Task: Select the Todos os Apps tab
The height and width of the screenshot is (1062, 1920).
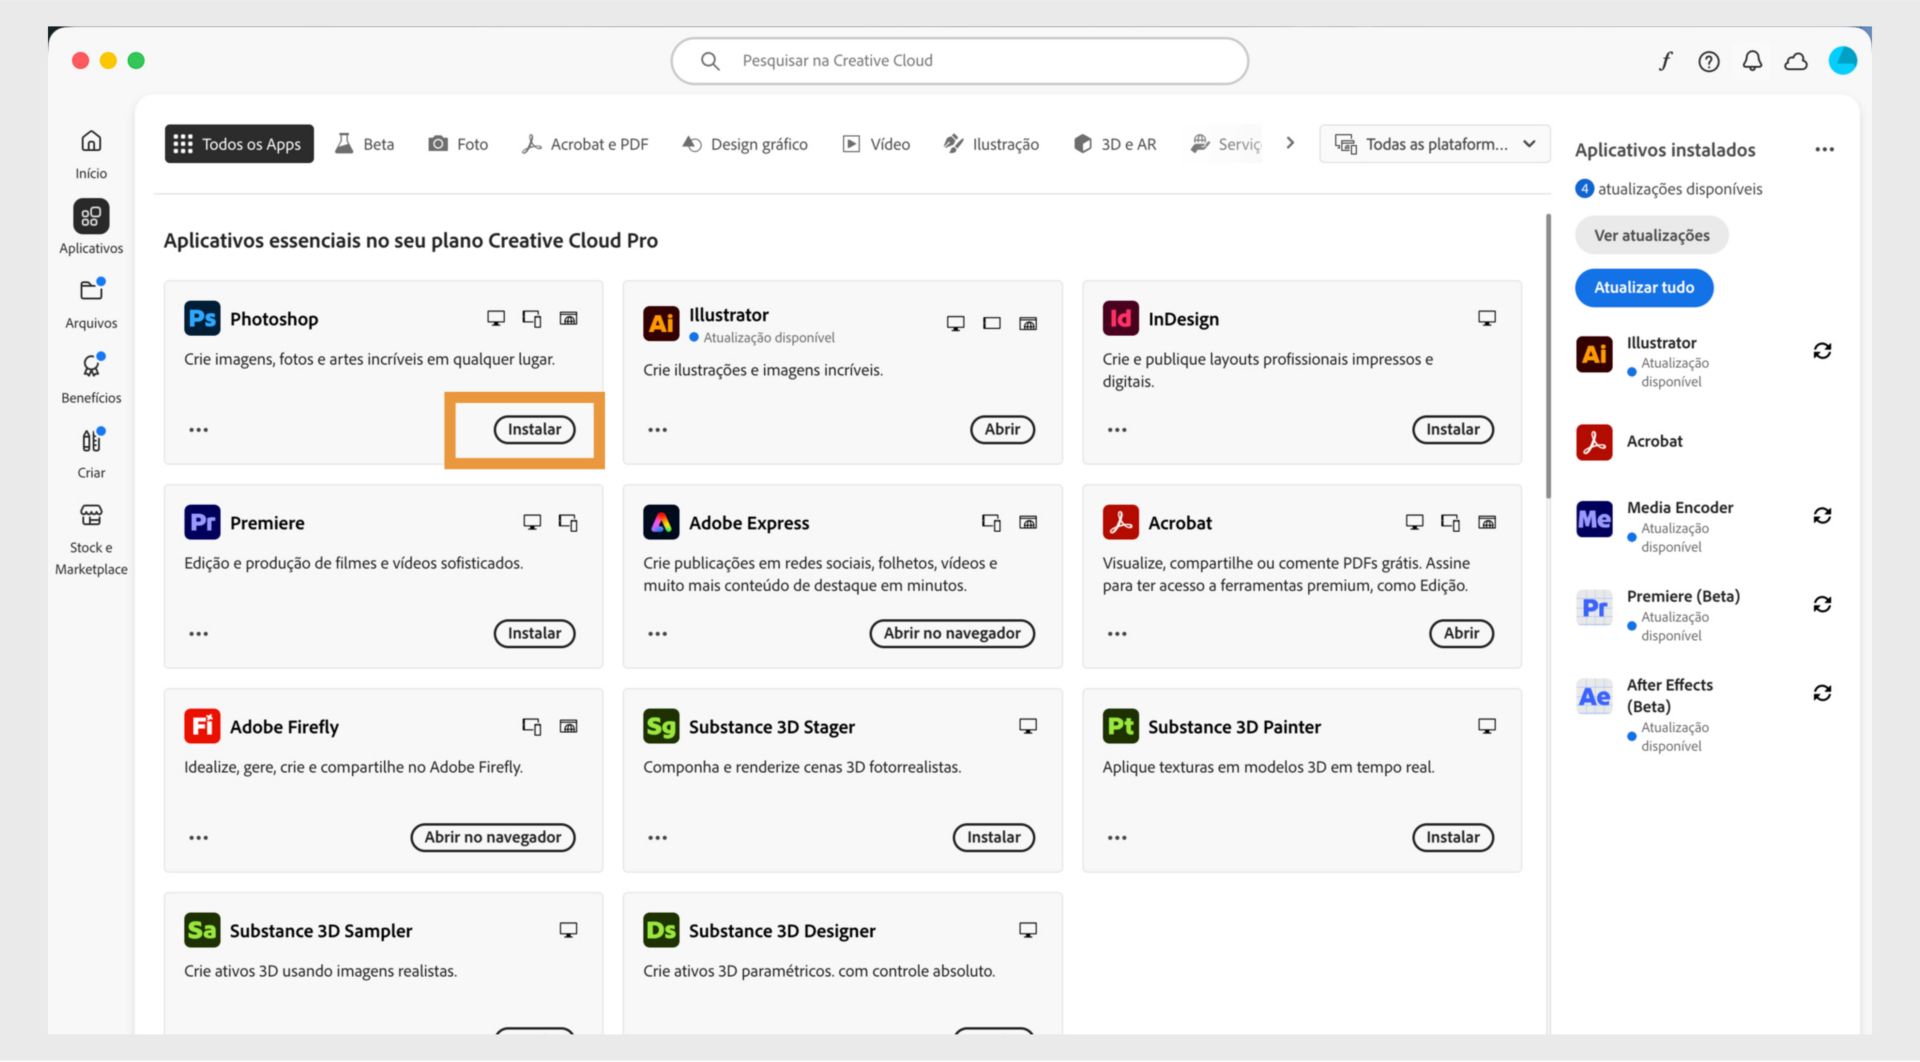Action: (239, 144)
